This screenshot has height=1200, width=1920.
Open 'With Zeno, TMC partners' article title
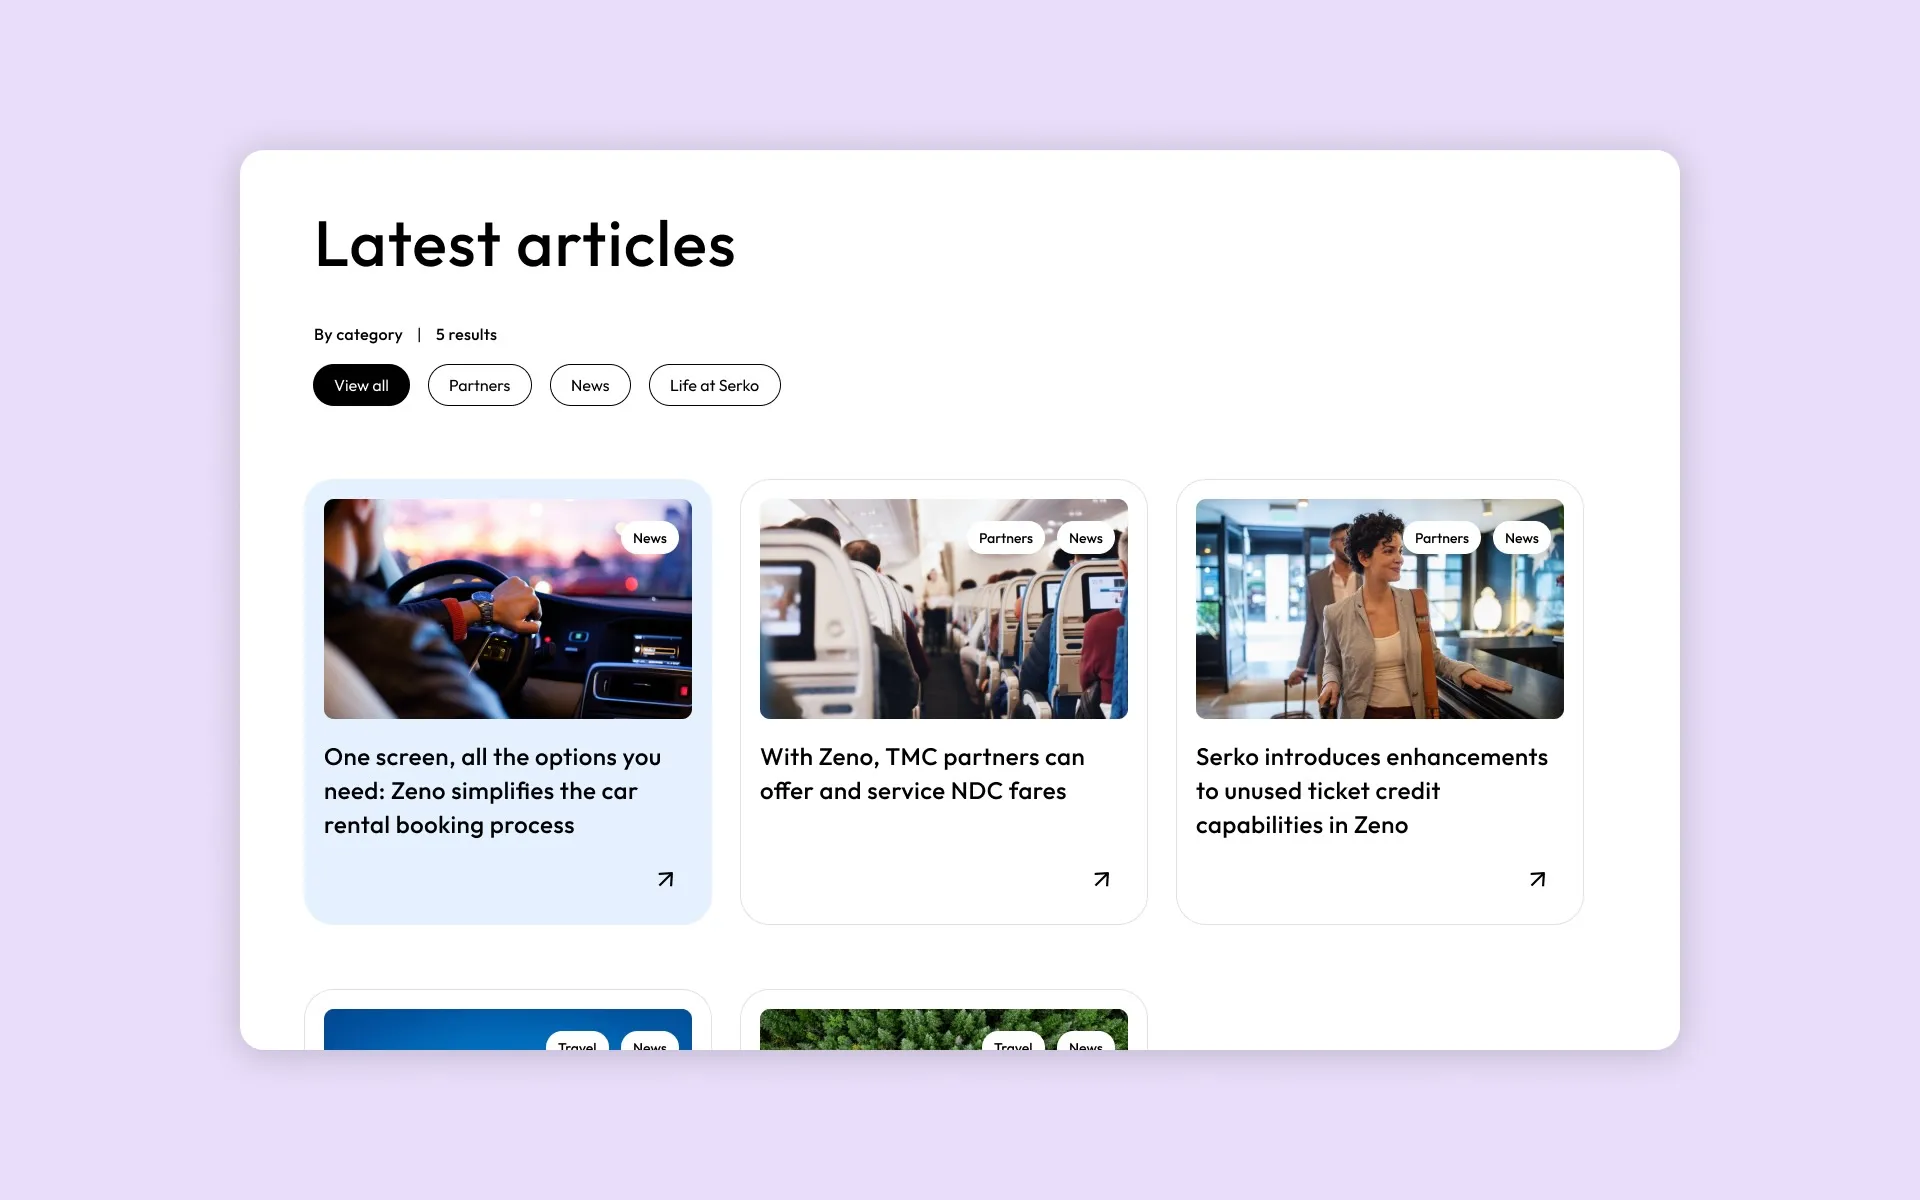coord(921,774)
